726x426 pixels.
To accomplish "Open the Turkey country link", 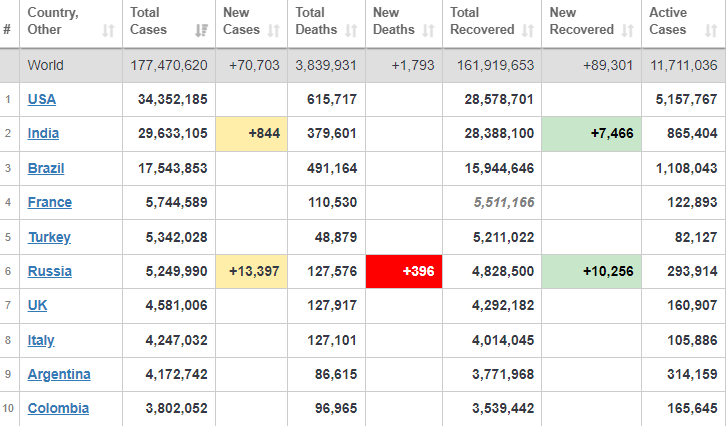I will tap(49, 237).
